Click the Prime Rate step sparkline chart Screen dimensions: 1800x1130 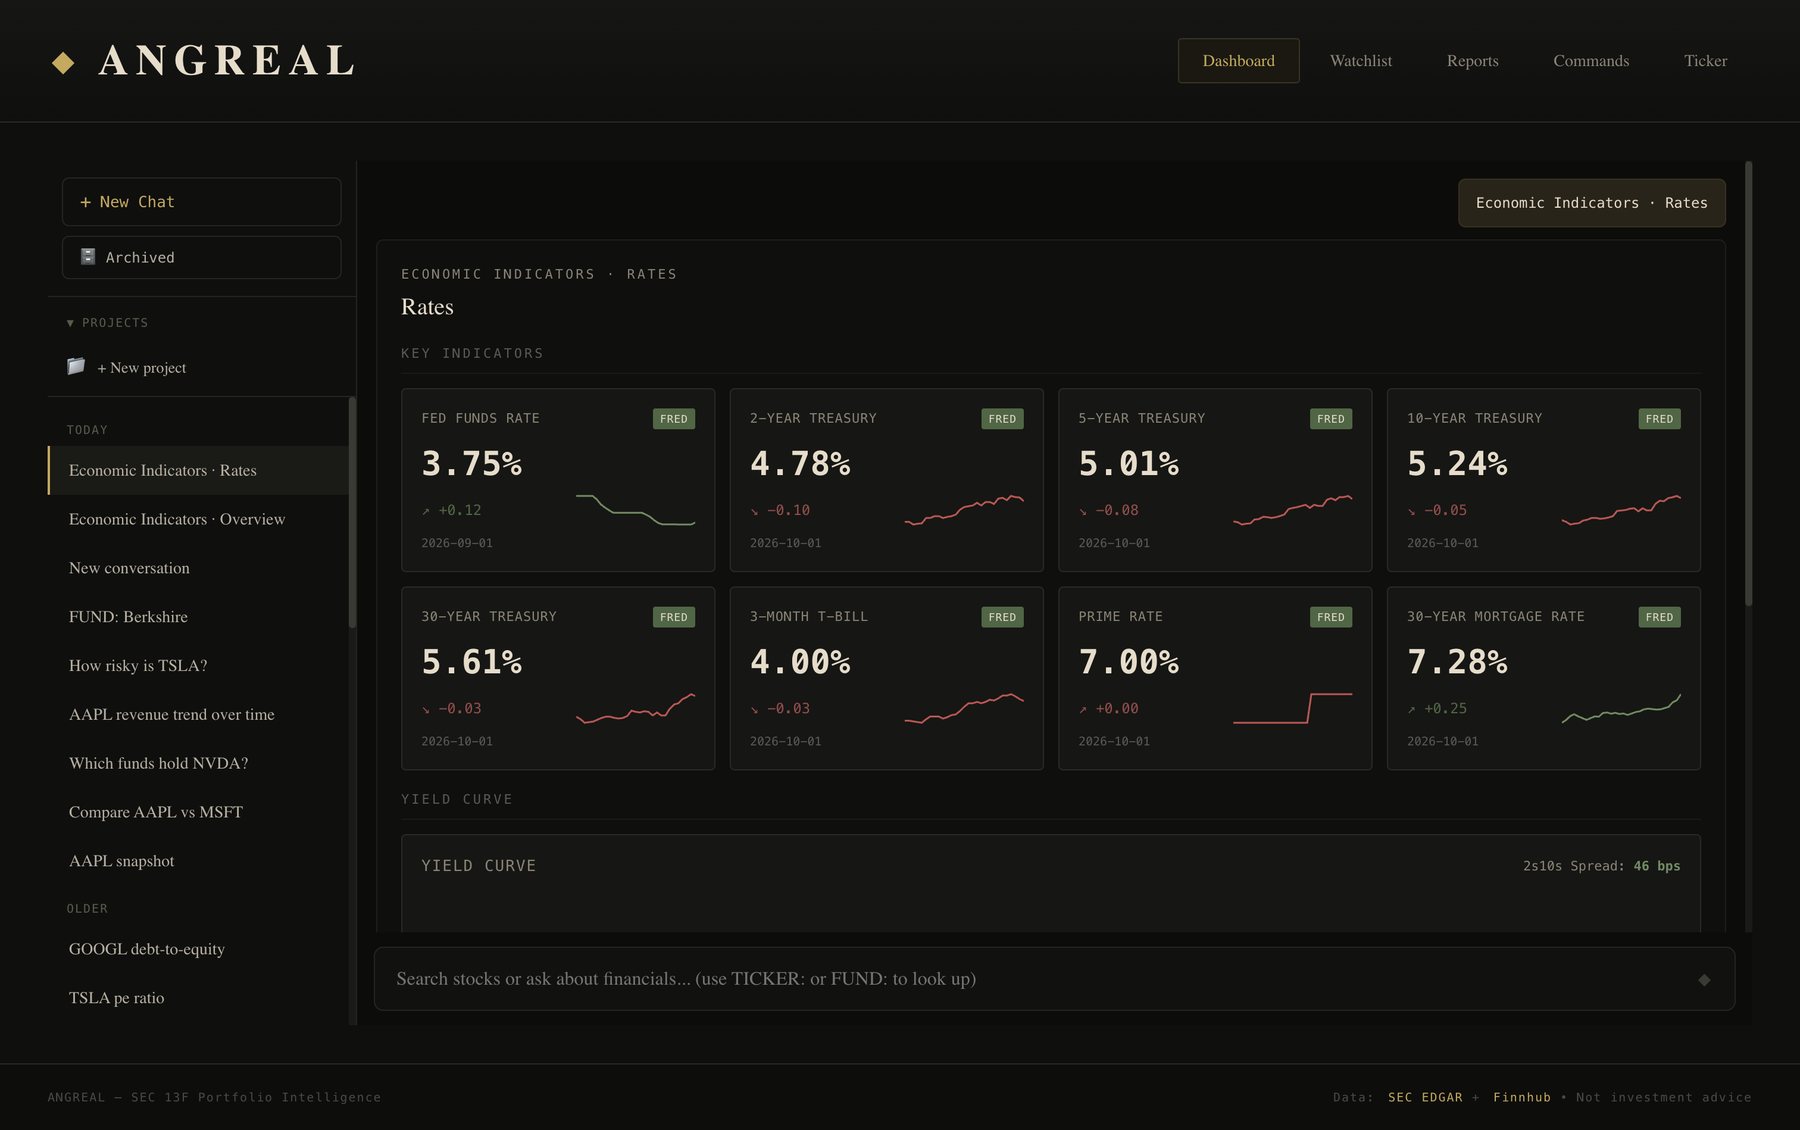1292,708
